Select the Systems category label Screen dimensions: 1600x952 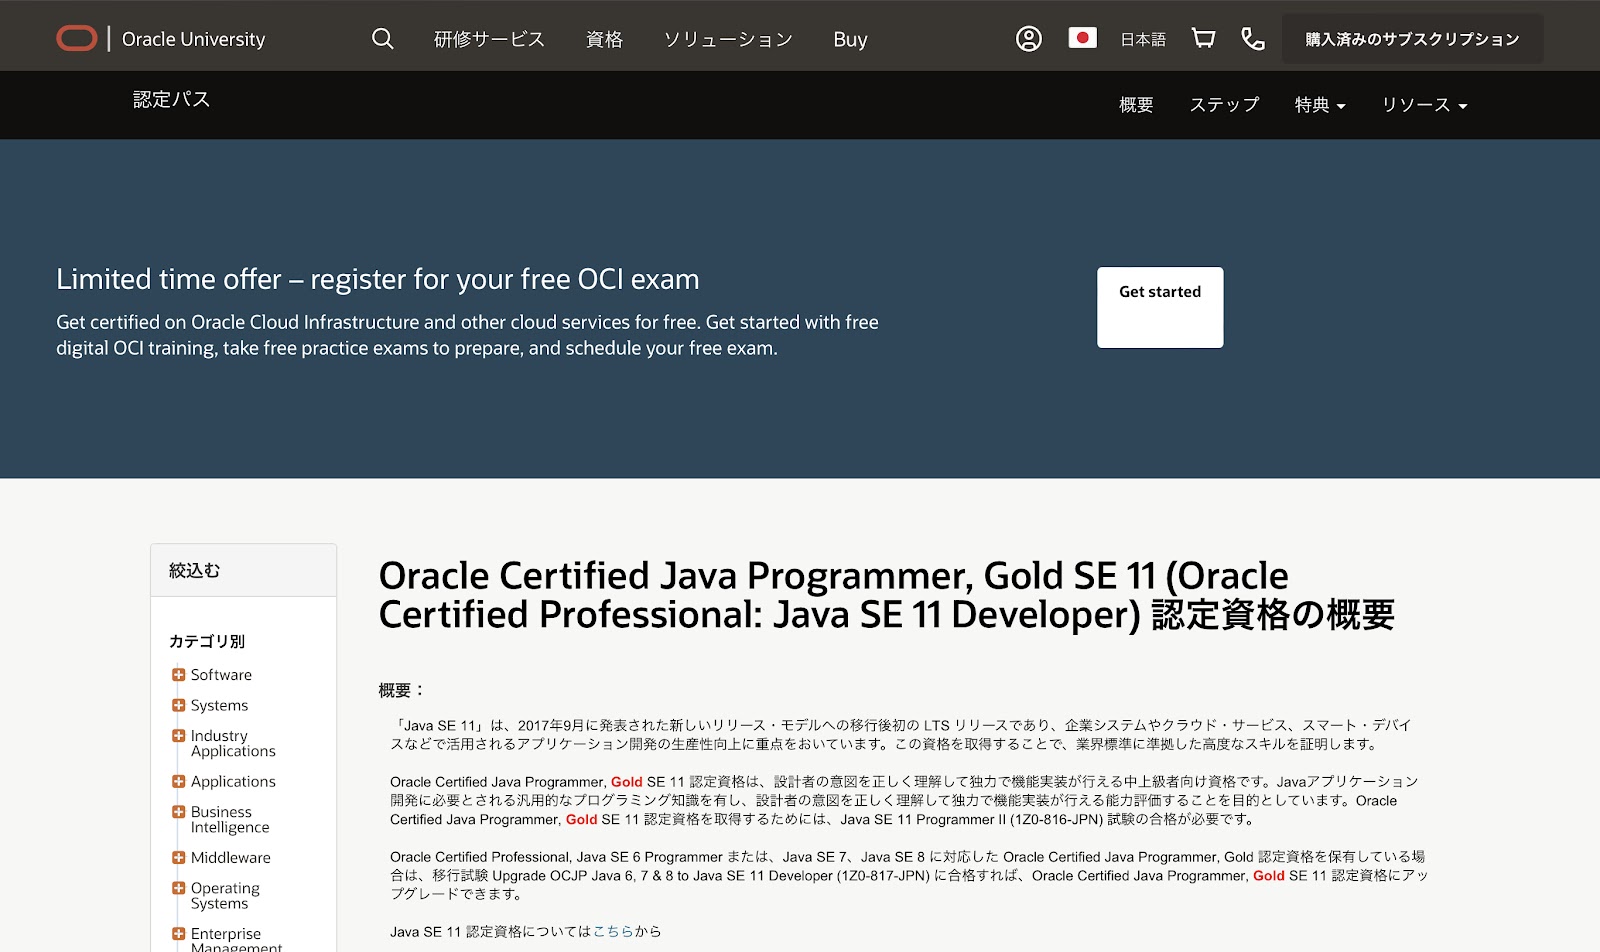point(219,705)
